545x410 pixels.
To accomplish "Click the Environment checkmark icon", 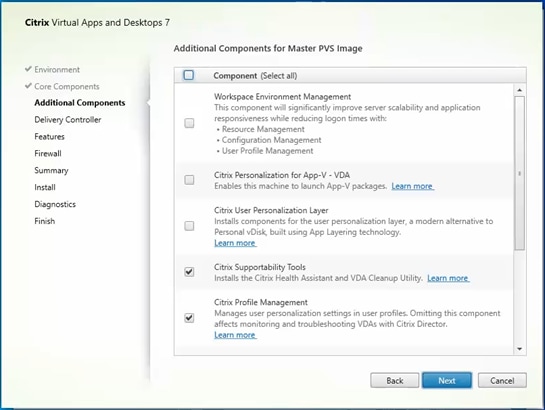I will [28, 69].
